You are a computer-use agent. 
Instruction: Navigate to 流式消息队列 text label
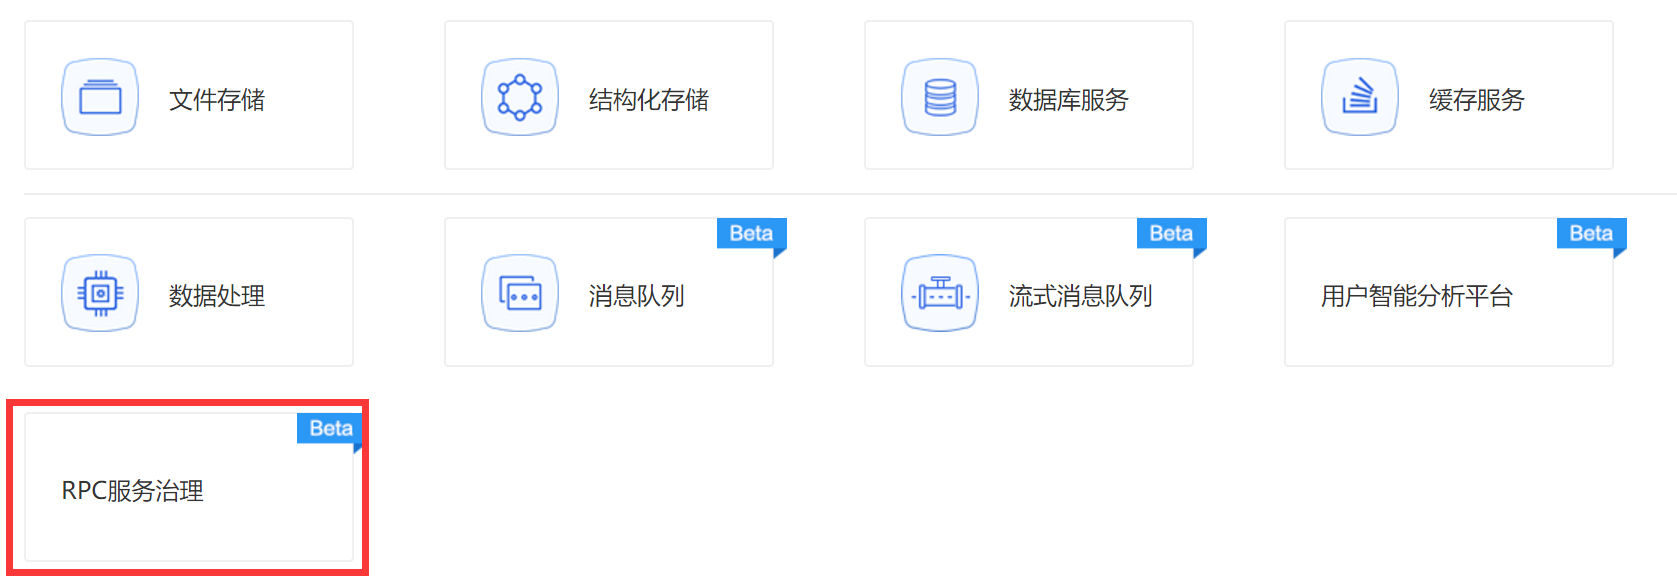(x=1081, y=296)
